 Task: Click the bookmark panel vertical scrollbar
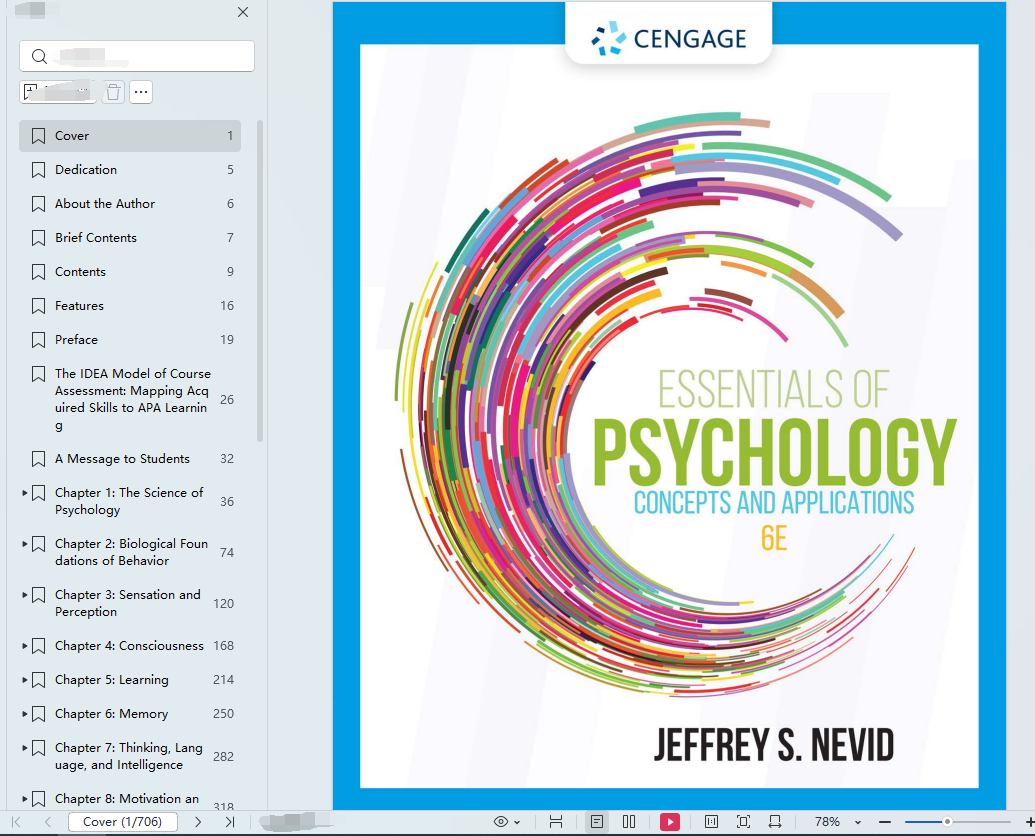pos(259,280)
